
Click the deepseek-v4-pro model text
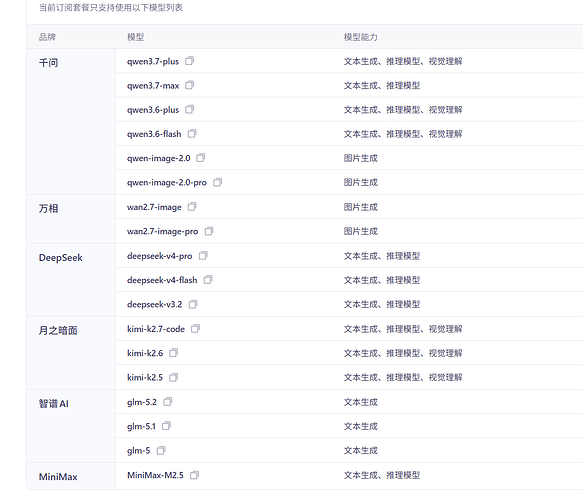160,256
